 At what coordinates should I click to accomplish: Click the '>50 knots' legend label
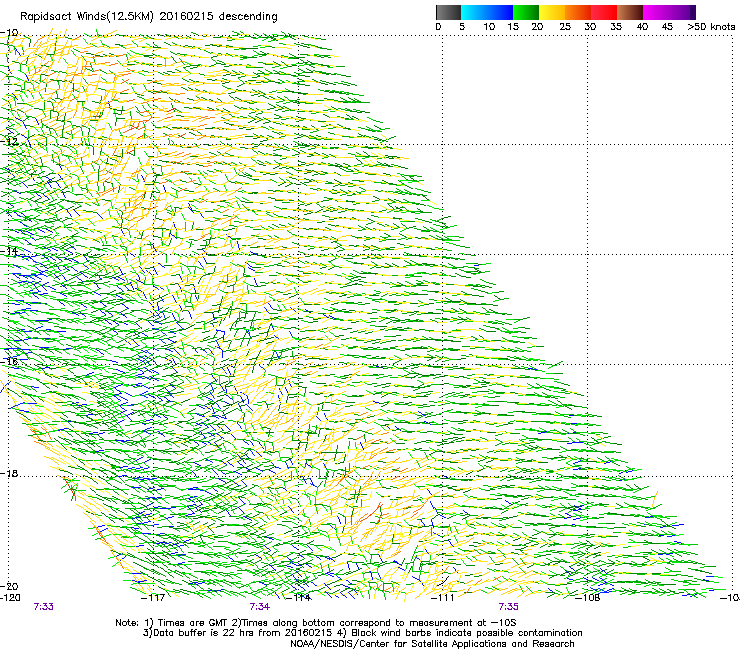(711, 27)
